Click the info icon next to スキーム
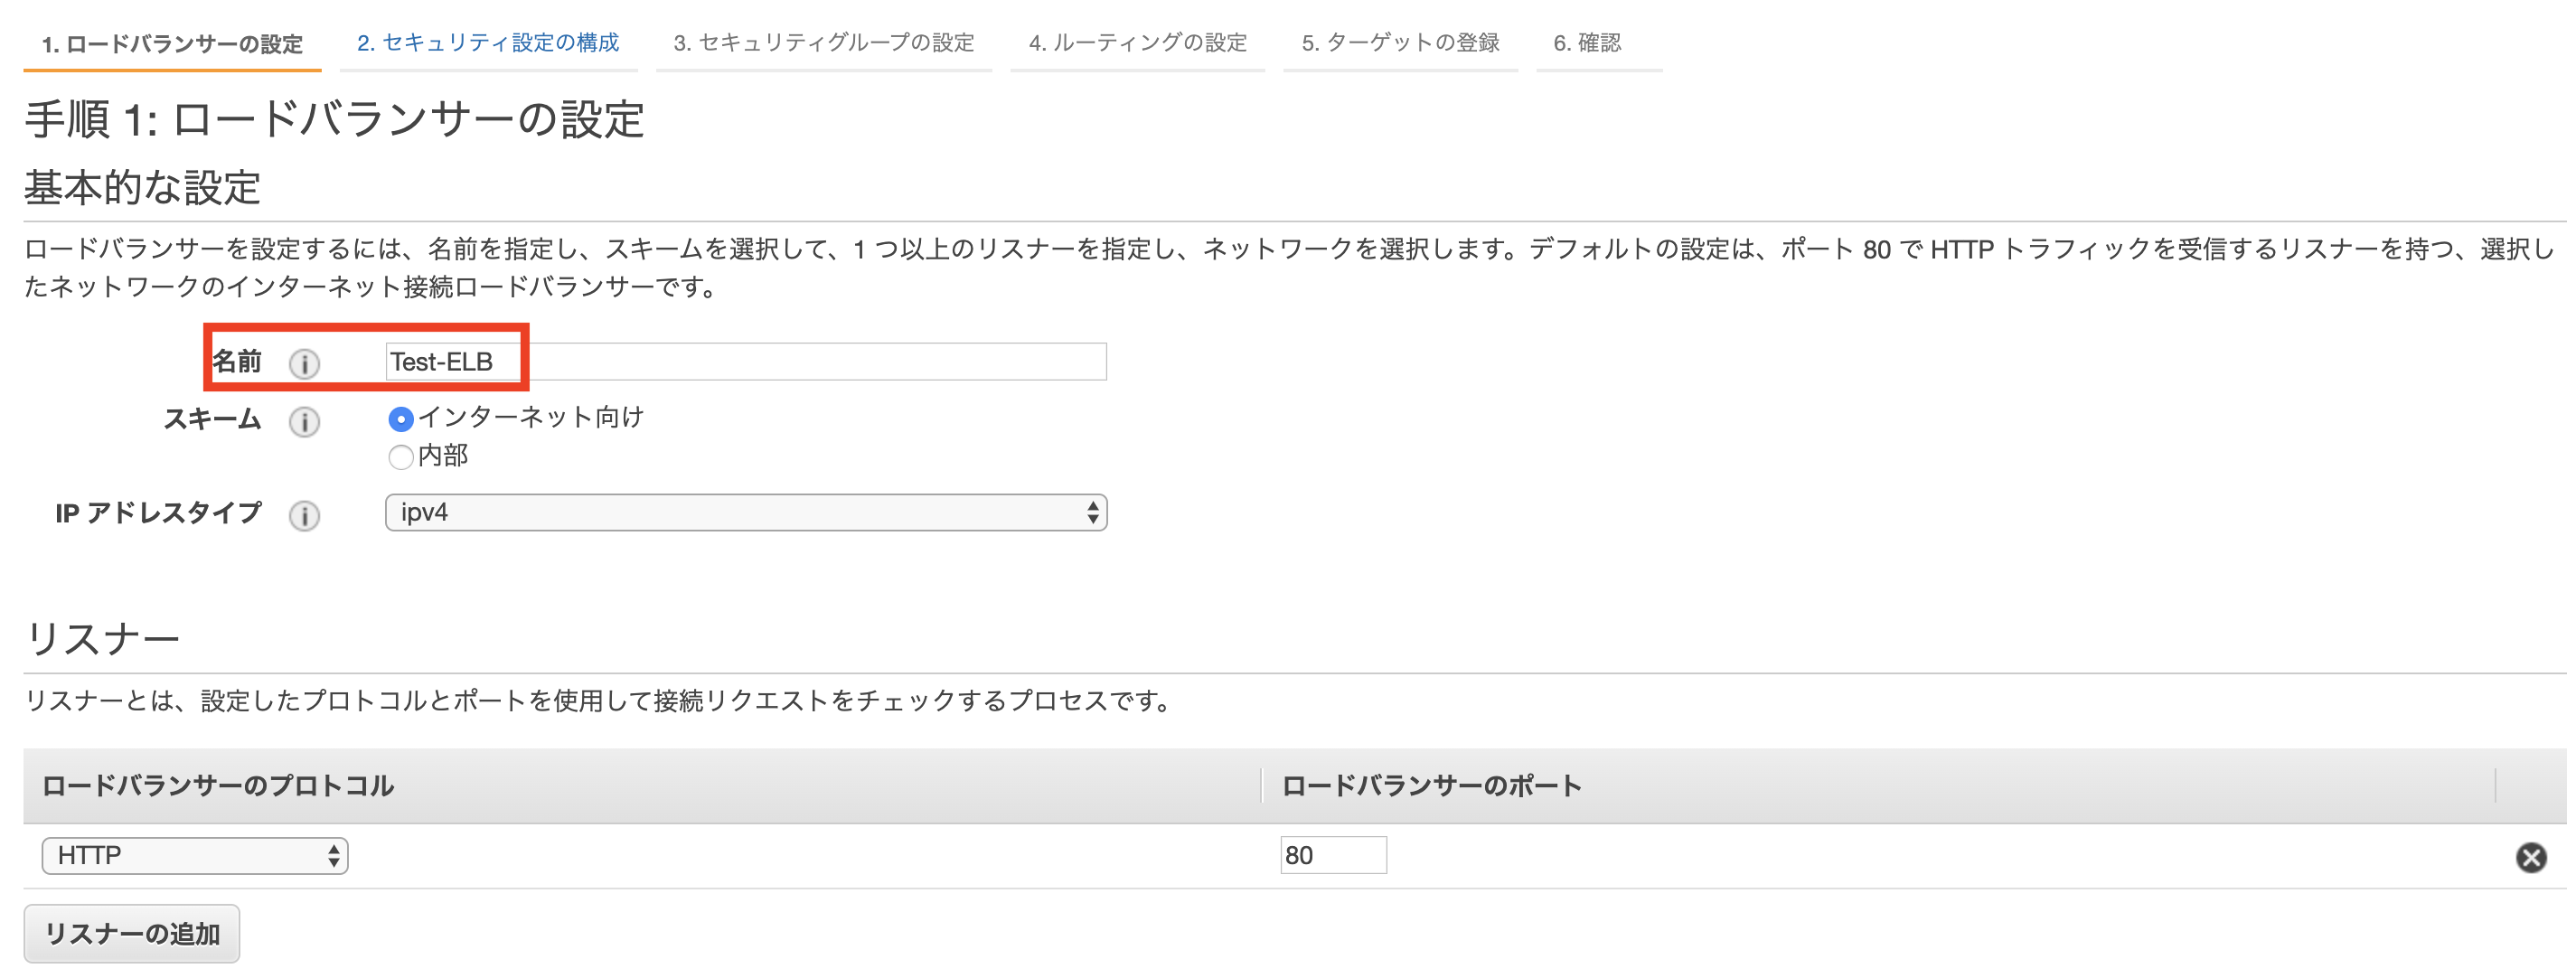This screenshot has height=978, width=2576. point(305,423)
